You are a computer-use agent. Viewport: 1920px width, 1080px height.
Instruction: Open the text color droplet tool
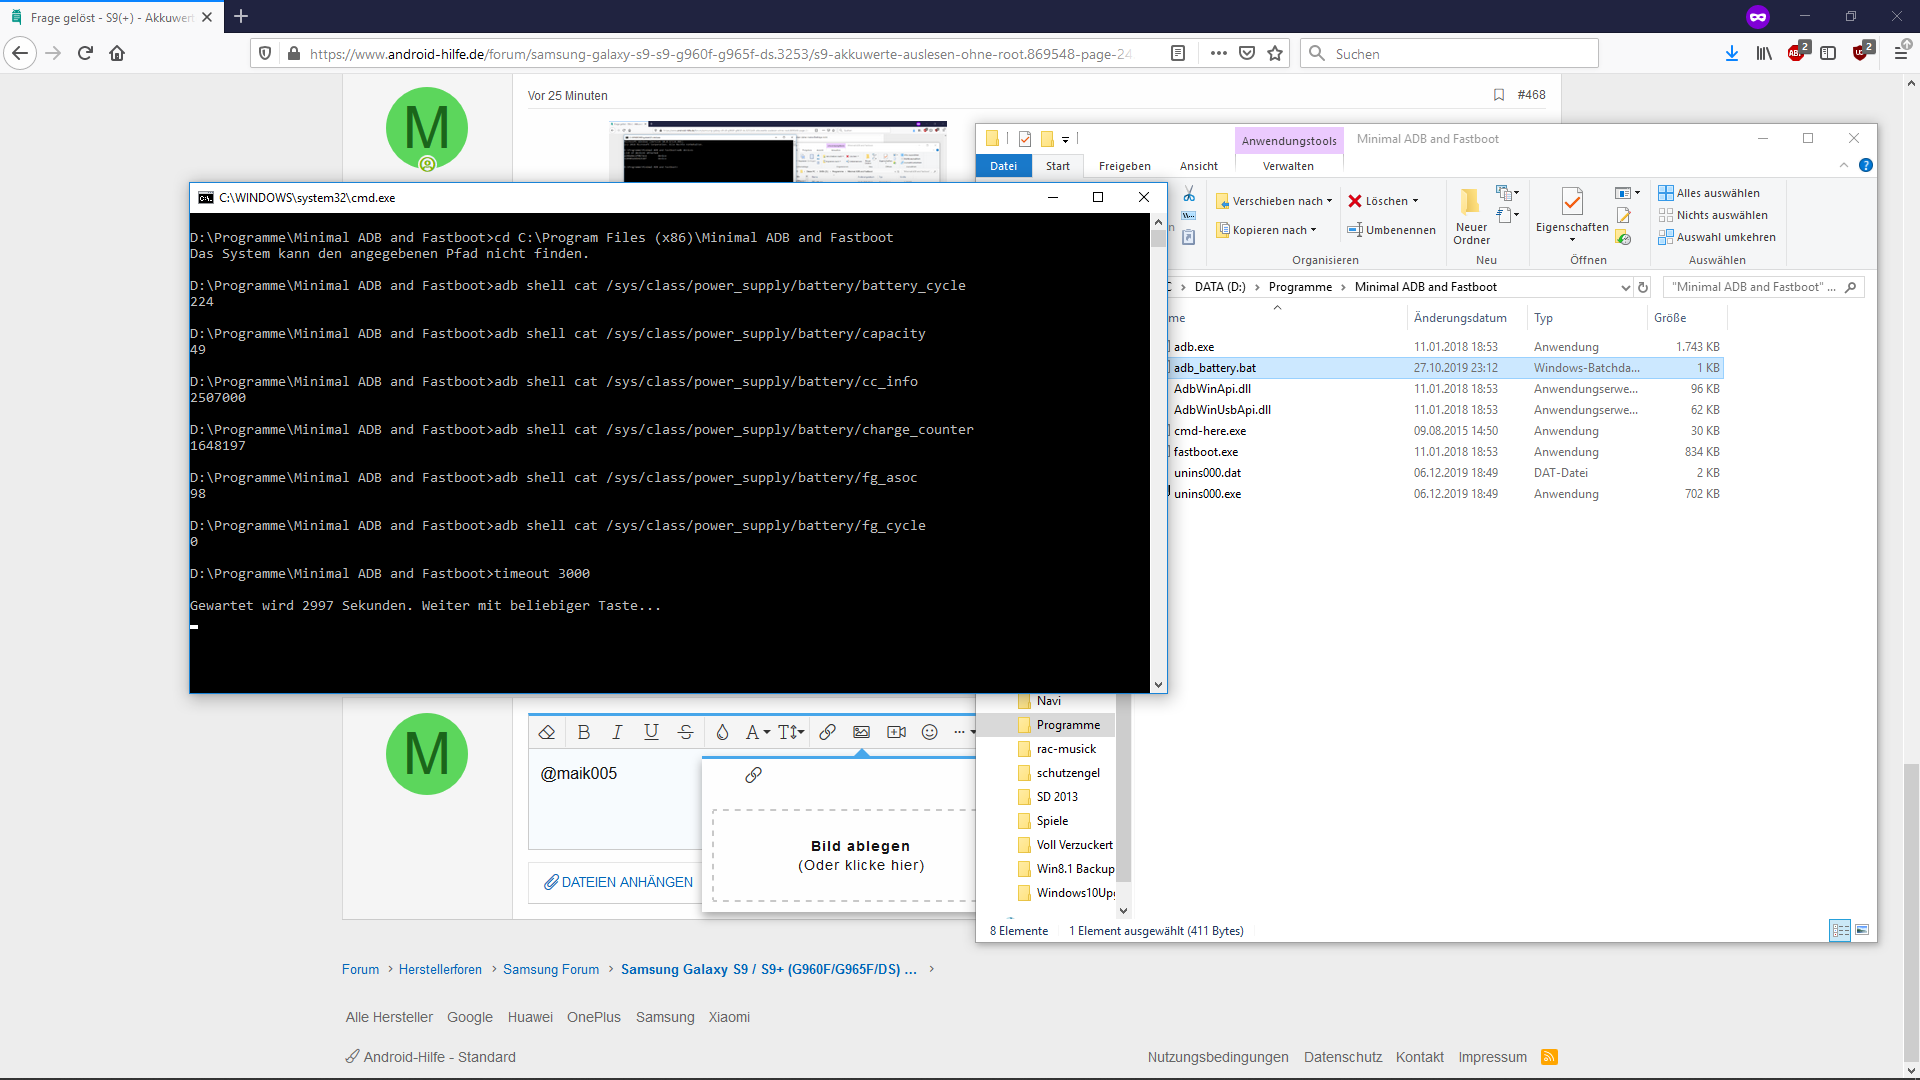point(722,732)
